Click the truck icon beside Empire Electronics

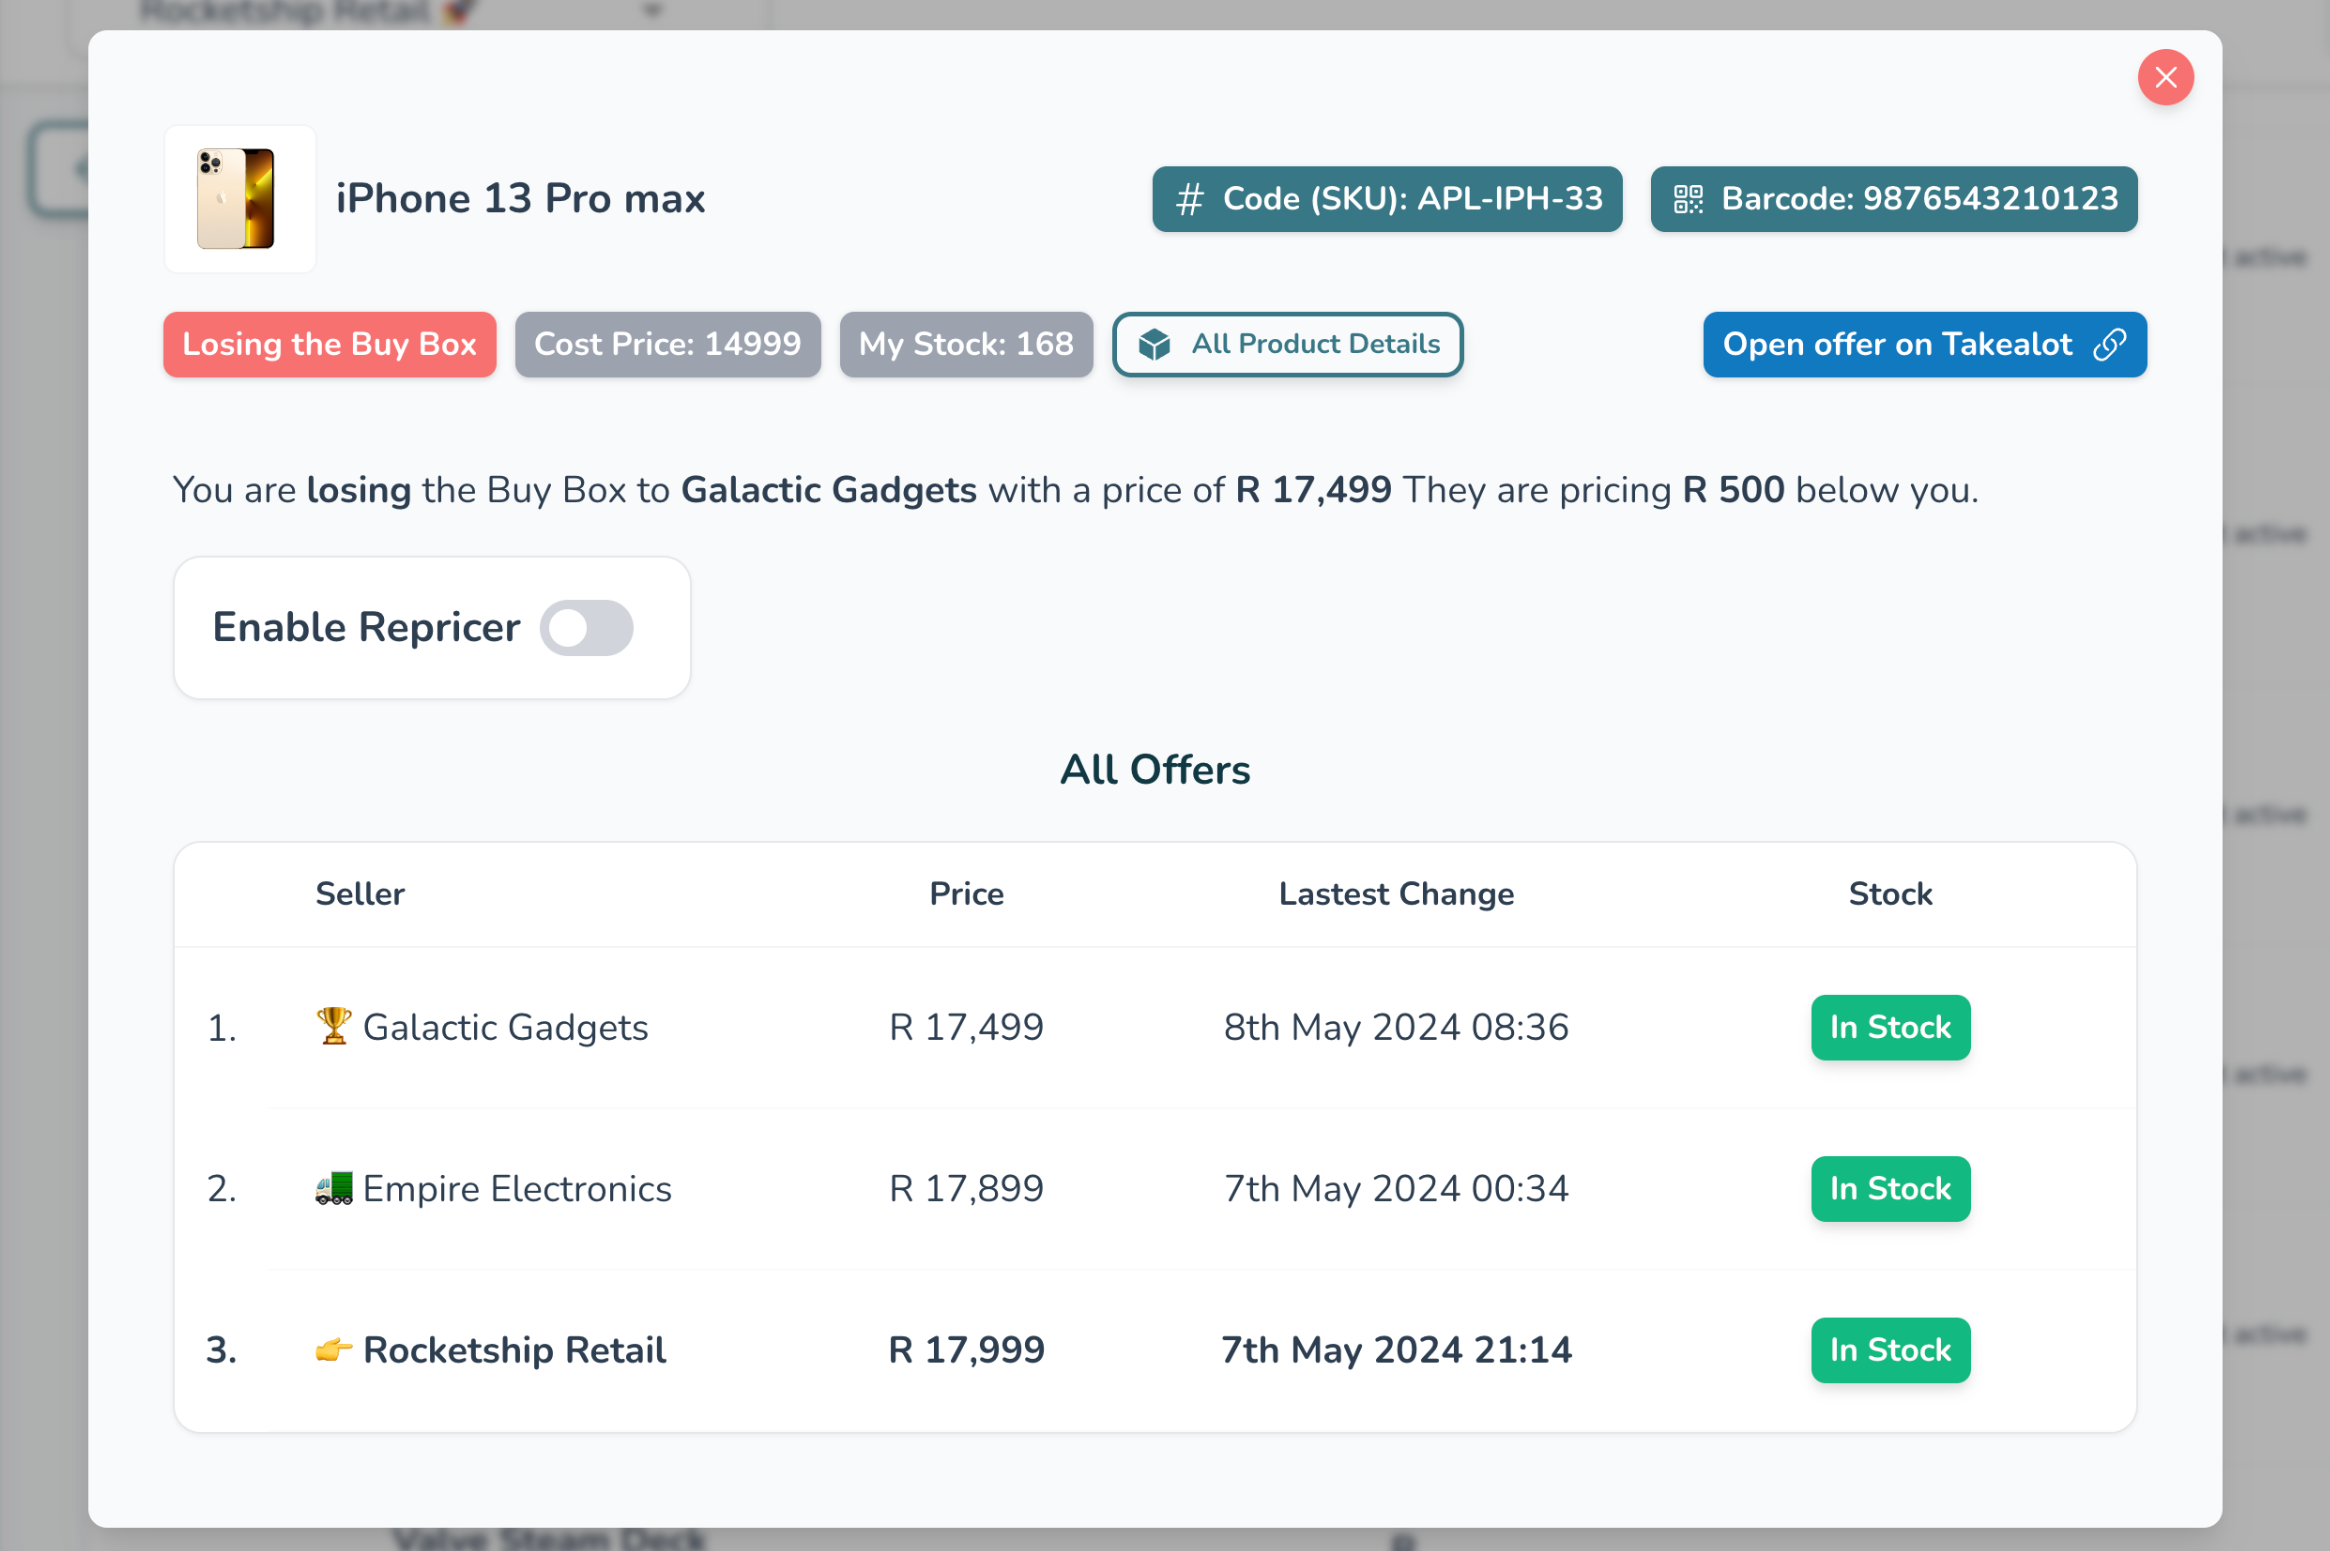pos(333,1188)
